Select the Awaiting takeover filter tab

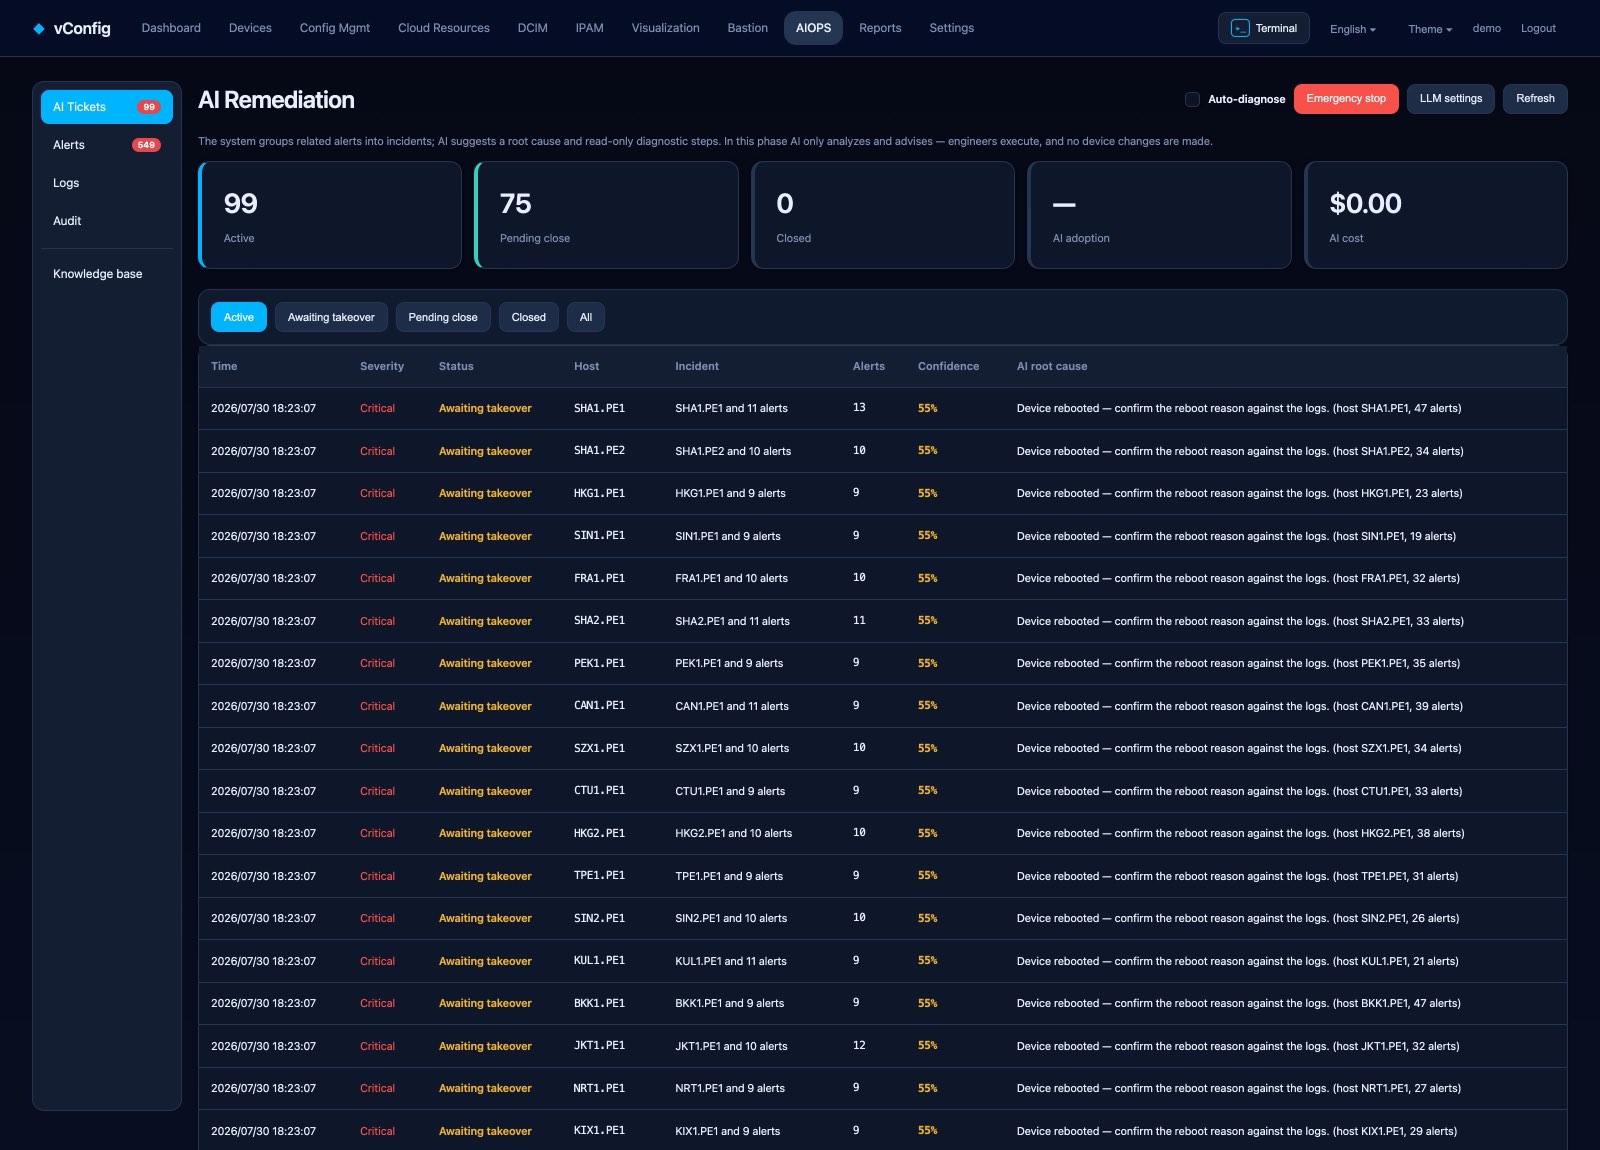(331, 317)
